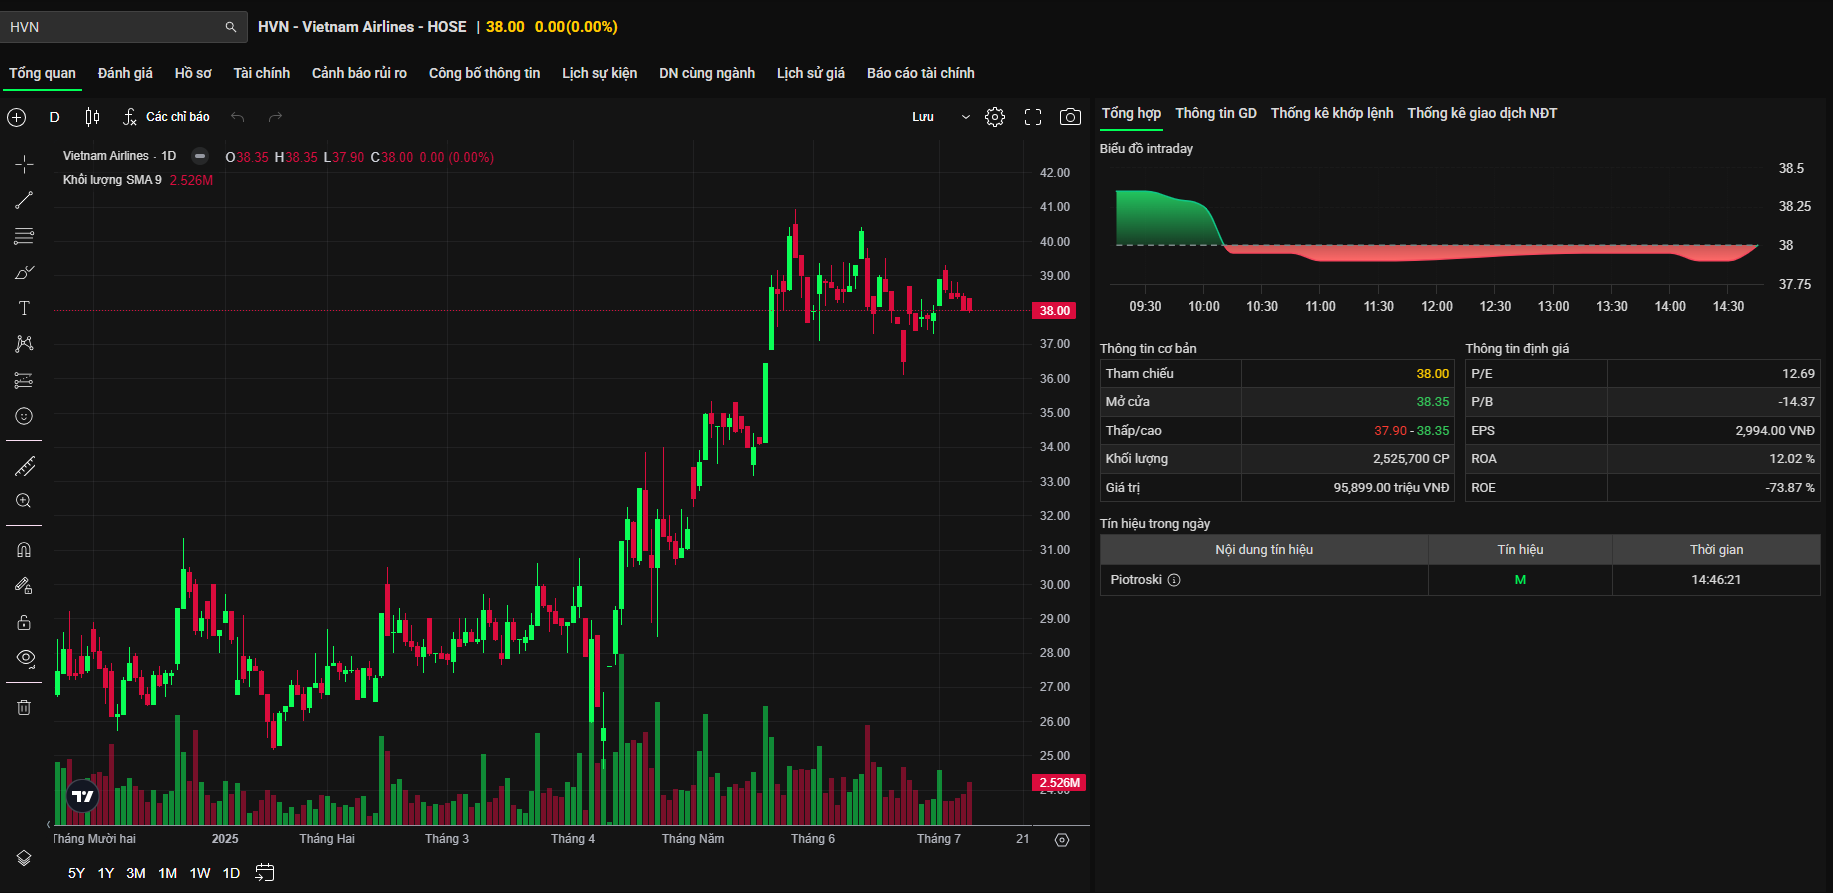Image resolution: width=1833 pixels, height=893 pixels.
Task: Select the Thông tin GD tab
Action: [1216, 113]
